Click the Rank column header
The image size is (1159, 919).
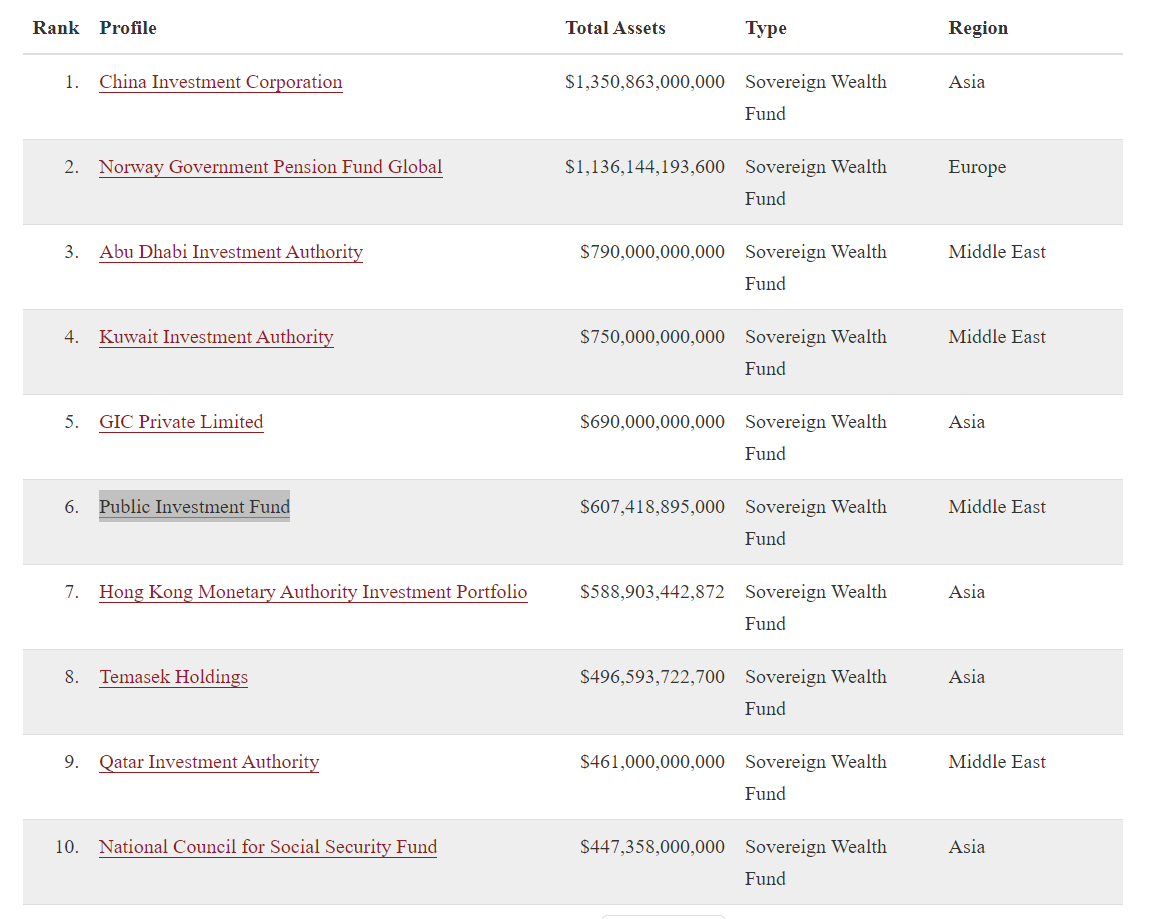[x=56, y=28]
